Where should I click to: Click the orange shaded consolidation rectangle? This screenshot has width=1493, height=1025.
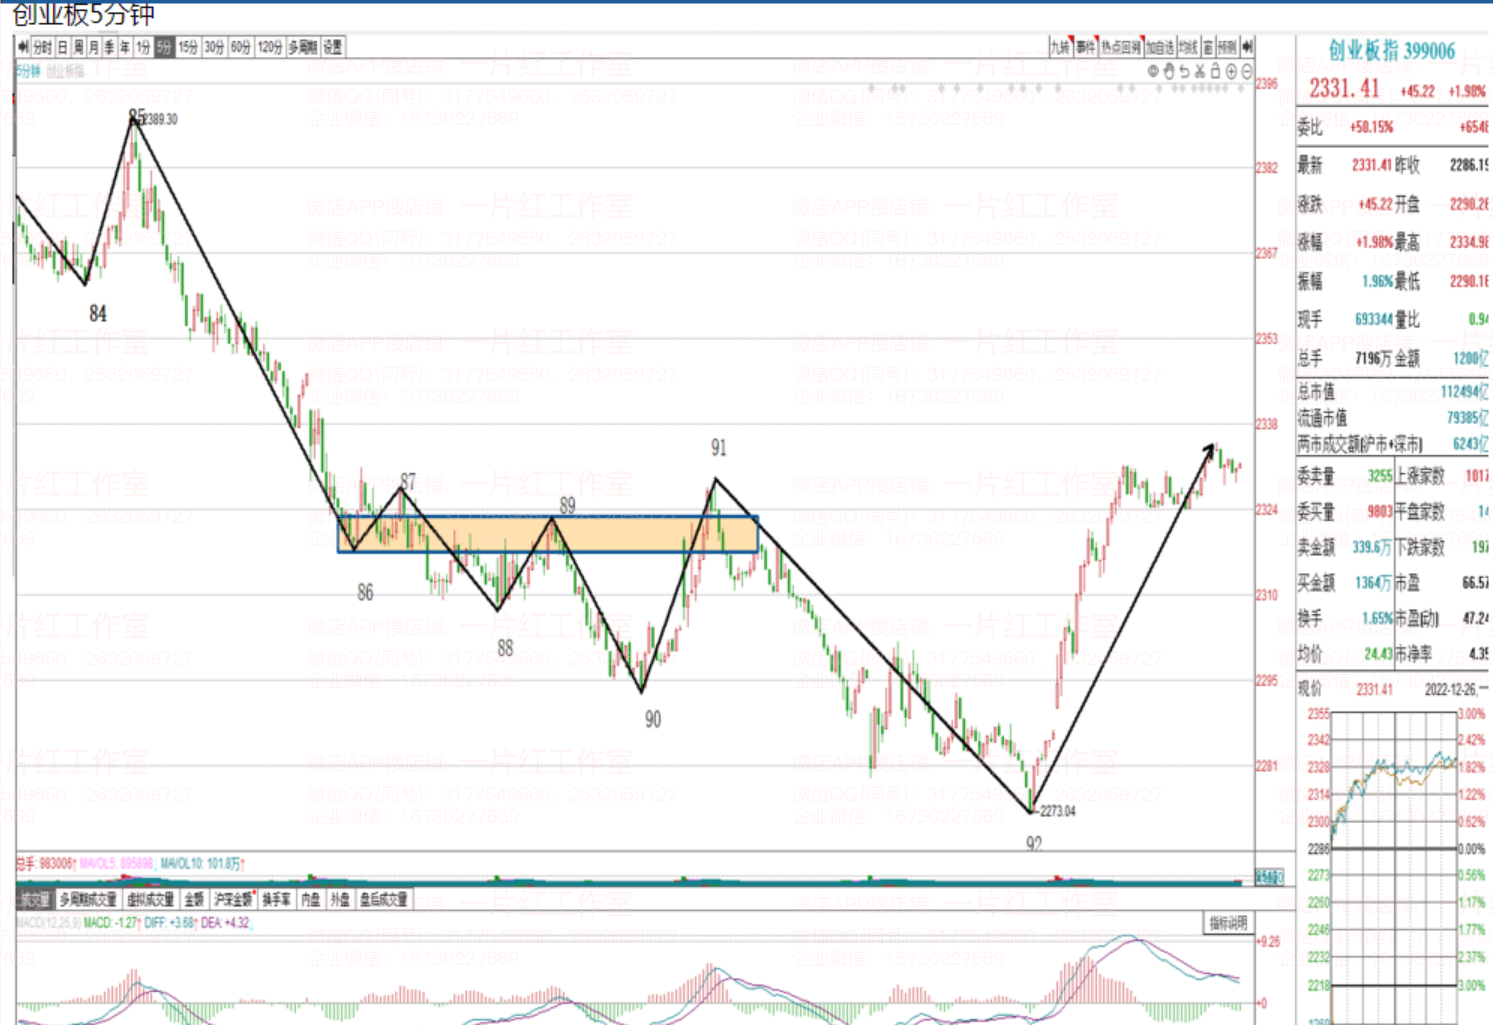tap(548, 534)
